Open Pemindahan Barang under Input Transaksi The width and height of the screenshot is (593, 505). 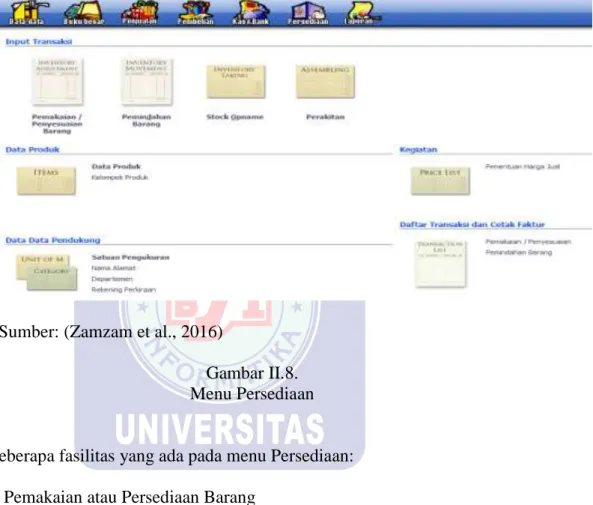point(146,120)
